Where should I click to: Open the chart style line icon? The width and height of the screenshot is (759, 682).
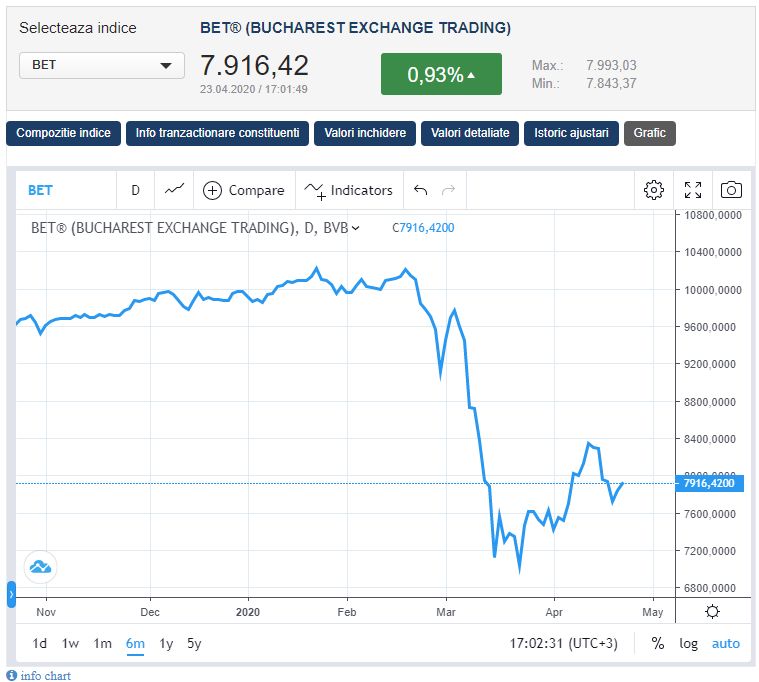click(x=174, y=190)
